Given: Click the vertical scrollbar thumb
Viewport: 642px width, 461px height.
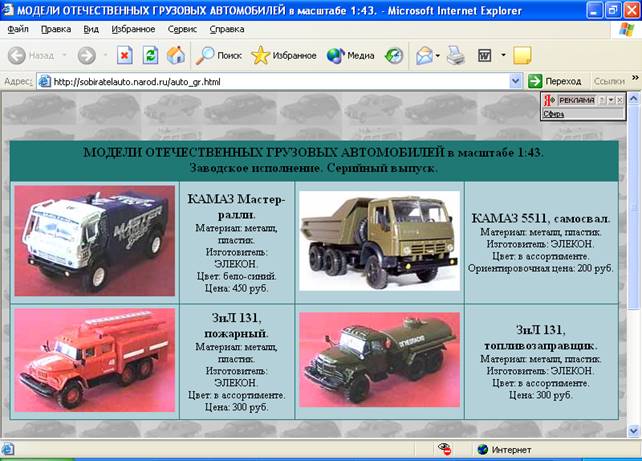Looking at the screenshot, I should [634, 207].
